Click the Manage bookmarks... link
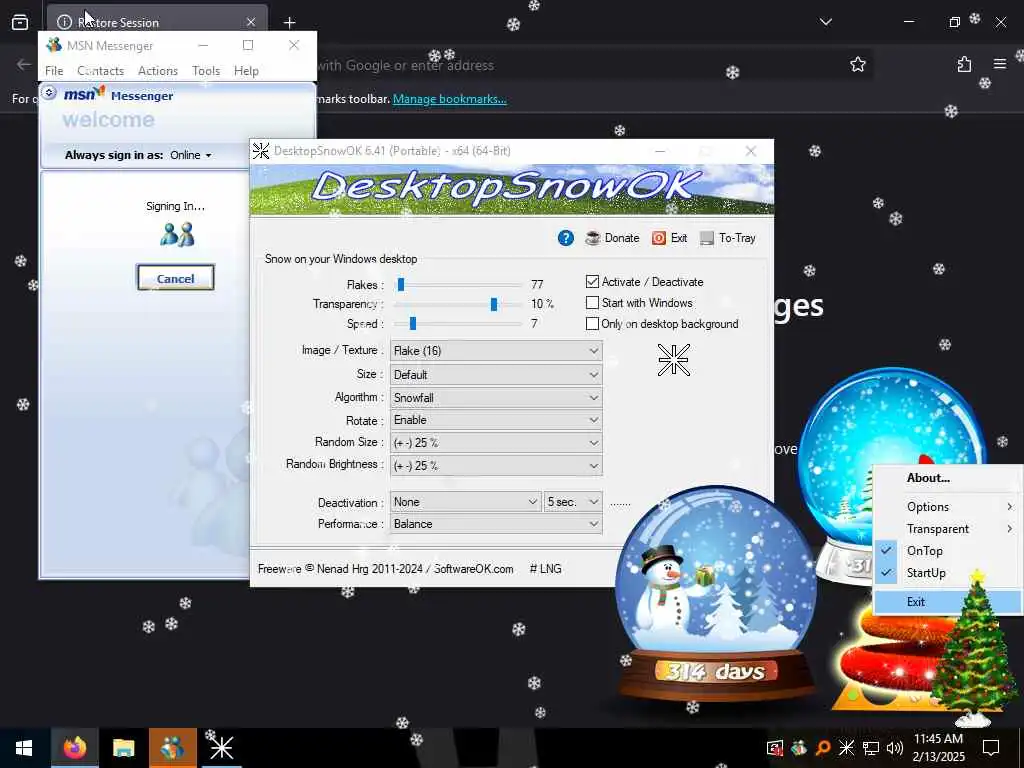This screenshot has width=1024, height=768. click(449, 99)
